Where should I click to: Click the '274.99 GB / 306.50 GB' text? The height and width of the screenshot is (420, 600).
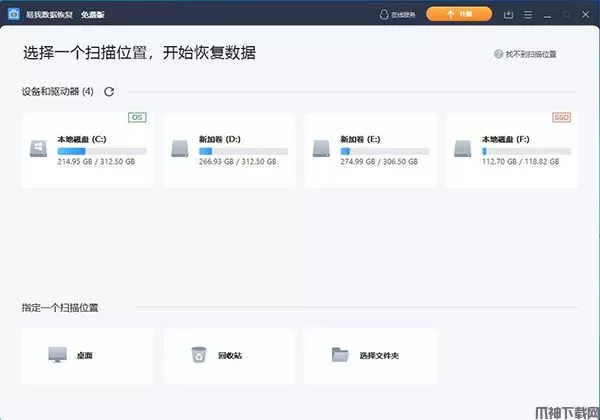click(x=379, y=162)
